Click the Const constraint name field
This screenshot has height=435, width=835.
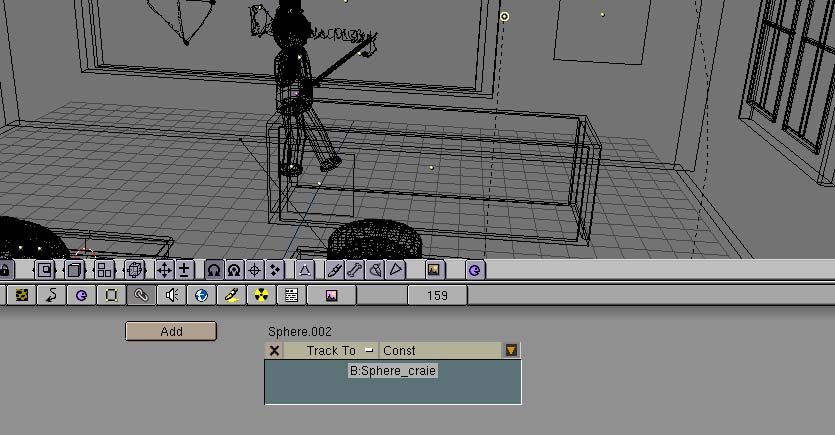pos(438,350)
